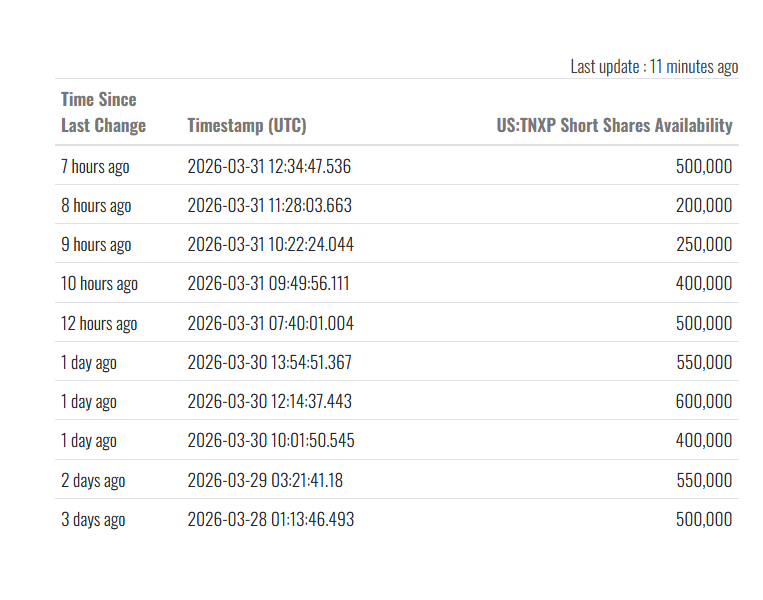Select the '2 days ago' cell
The image size is (763, 600).
pos(93,480)
